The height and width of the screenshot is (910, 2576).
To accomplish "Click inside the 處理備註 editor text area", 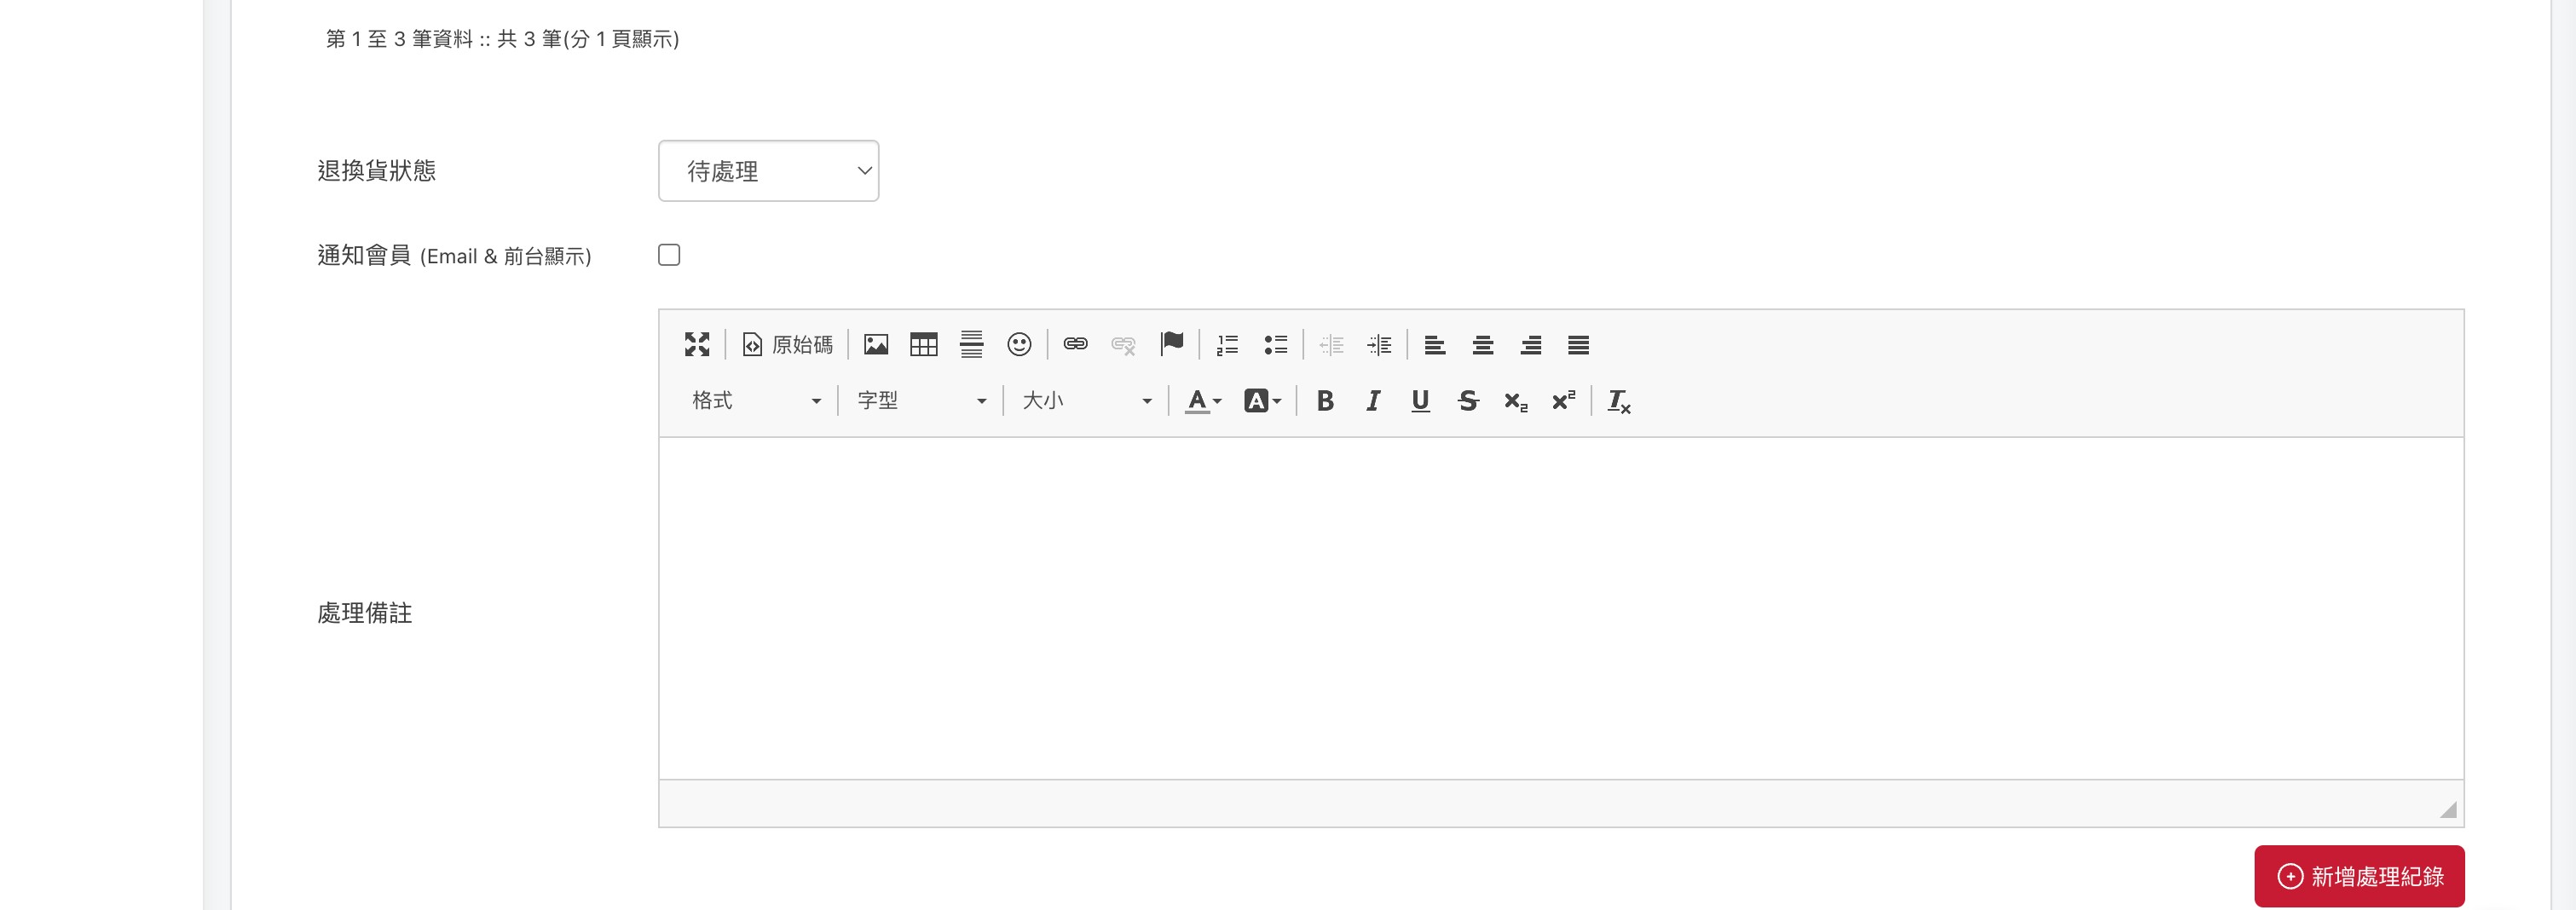I will (x=1560, y=608).
